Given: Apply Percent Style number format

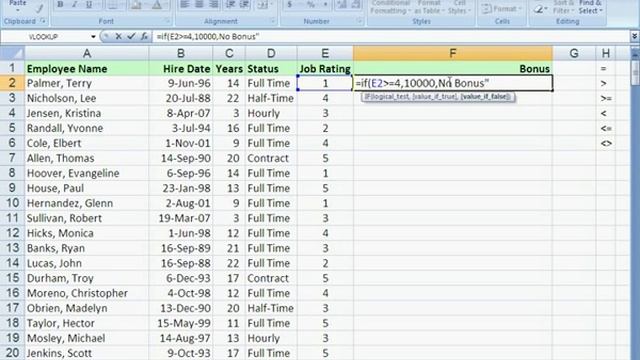Looking at the screenshot, I should click(311, 4).
